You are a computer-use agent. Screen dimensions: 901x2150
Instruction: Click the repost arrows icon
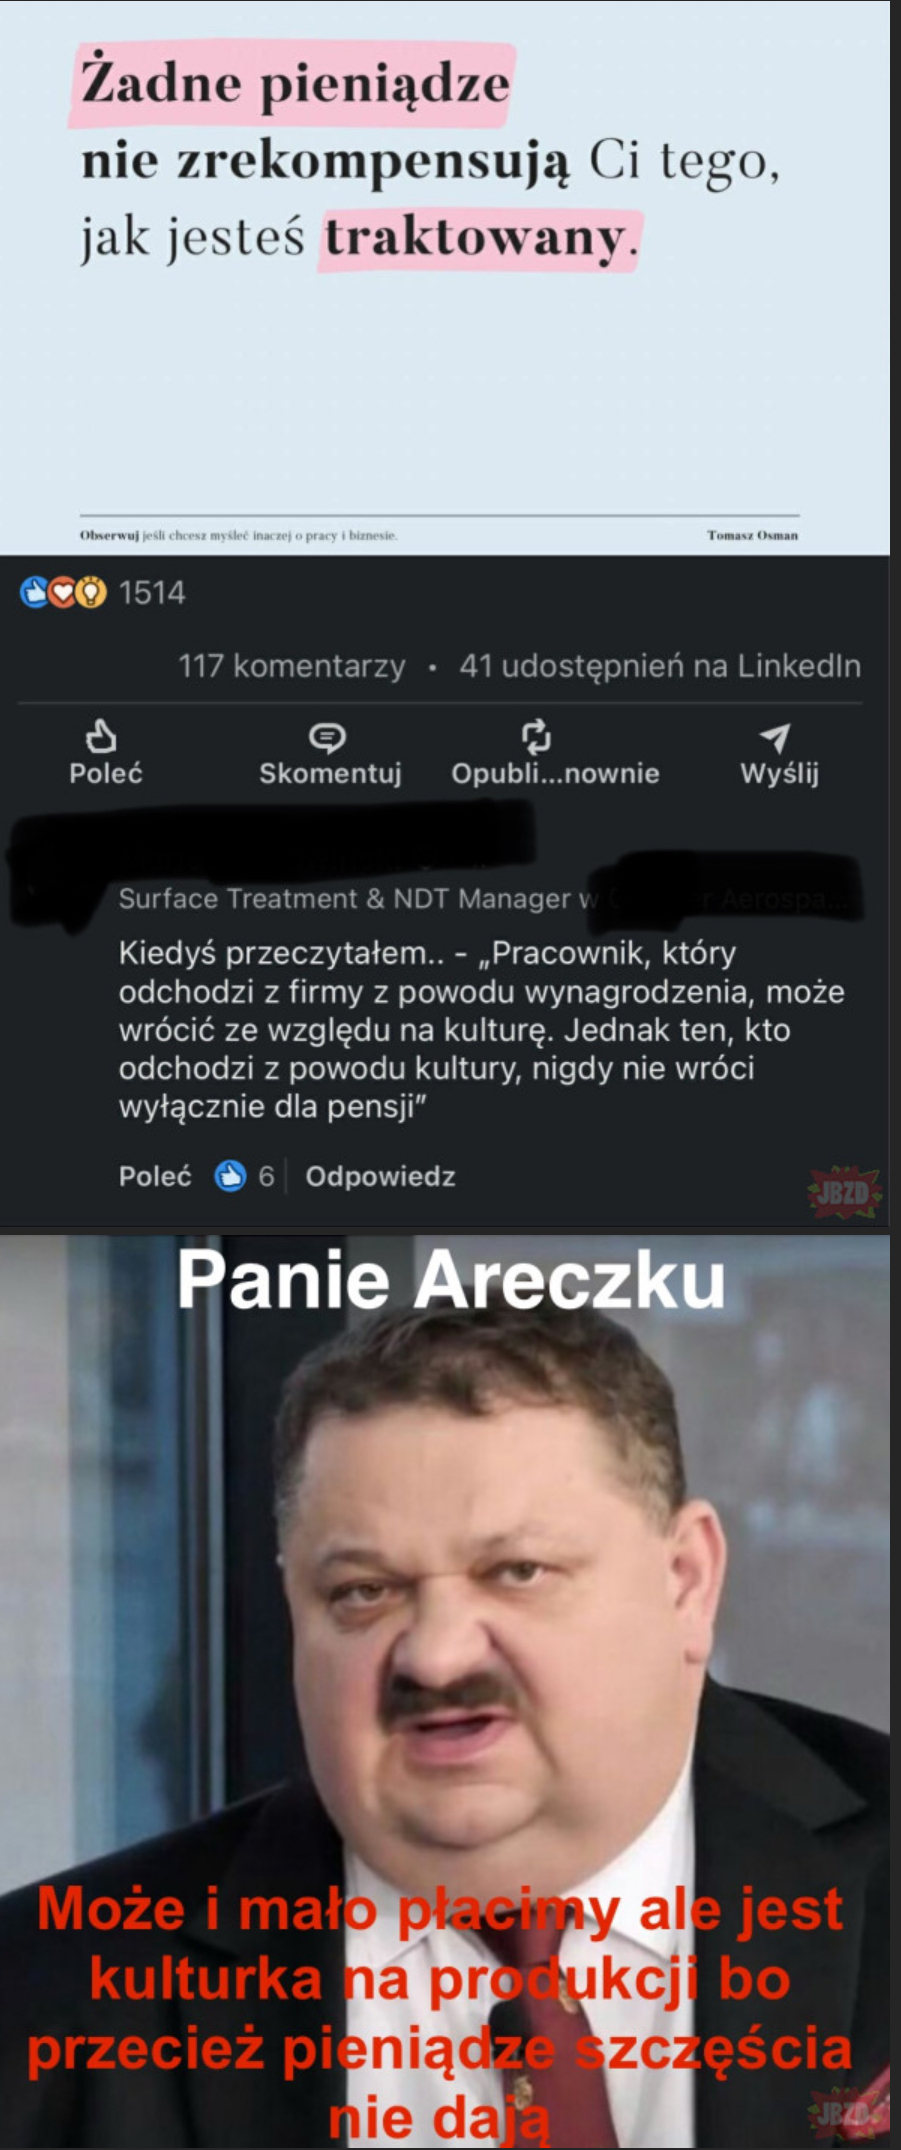(x=537, y=736)
